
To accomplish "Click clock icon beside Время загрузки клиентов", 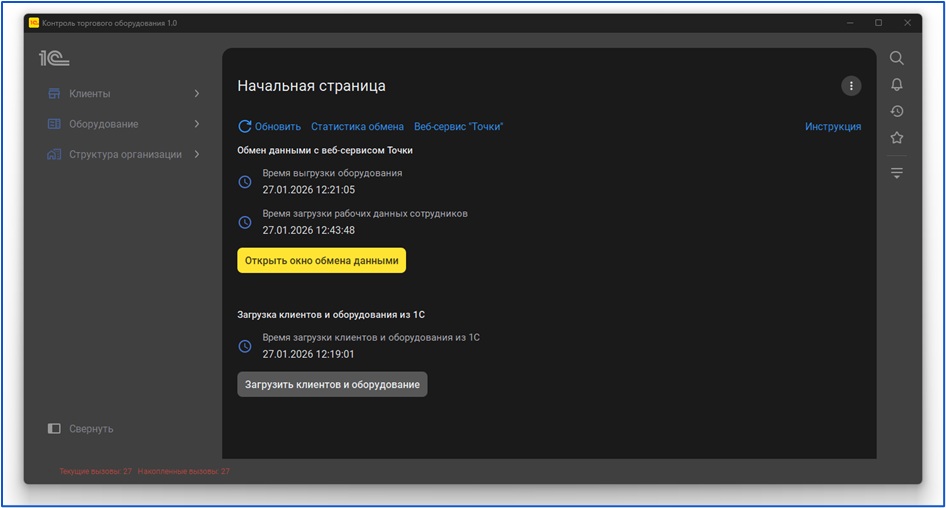I will (244, 346).
